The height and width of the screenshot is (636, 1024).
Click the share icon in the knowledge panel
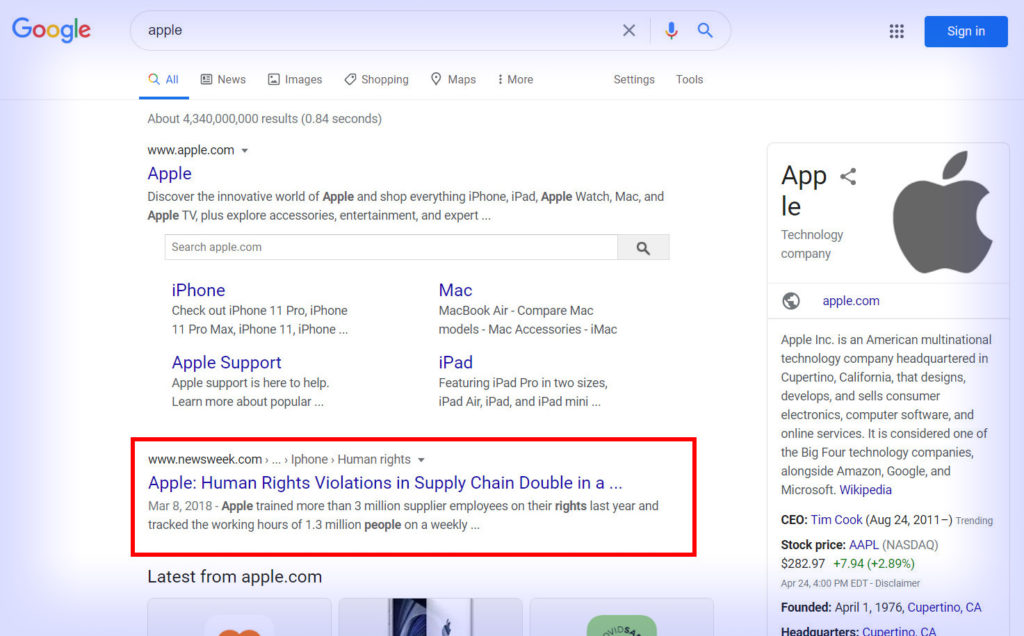point(848,175)
